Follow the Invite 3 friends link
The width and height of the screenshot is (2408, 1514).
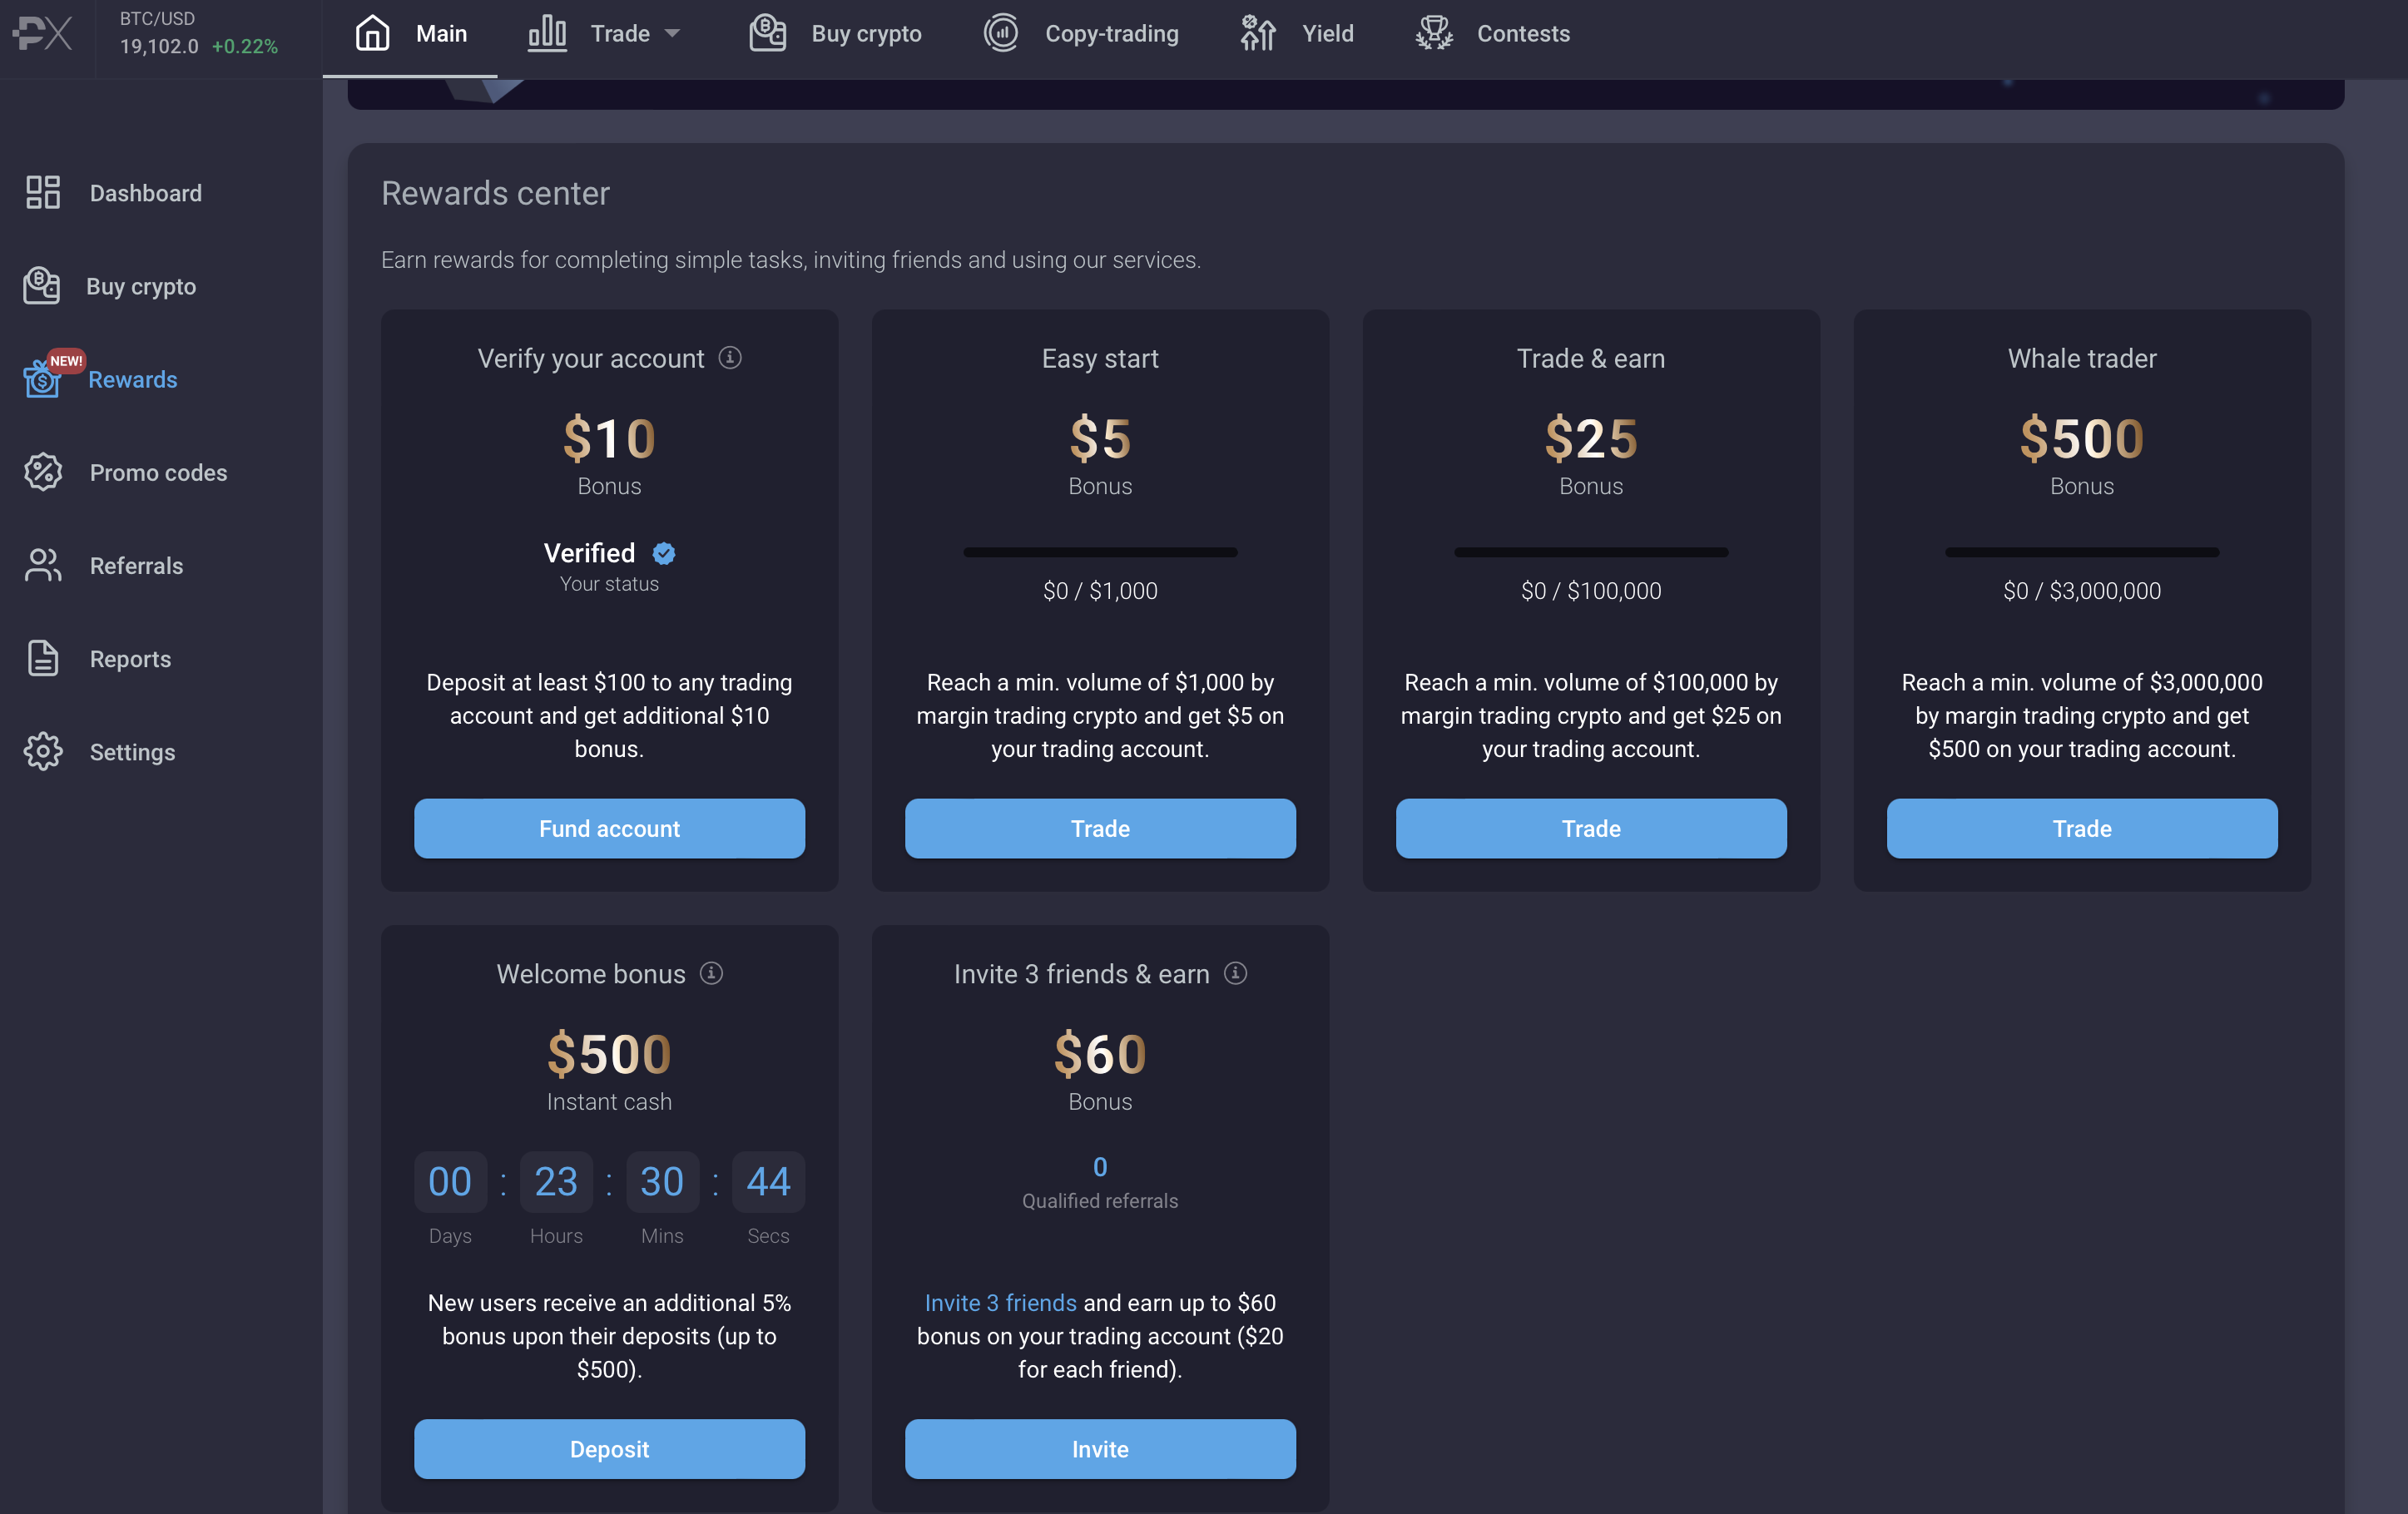click(x=1000, y=1302)
